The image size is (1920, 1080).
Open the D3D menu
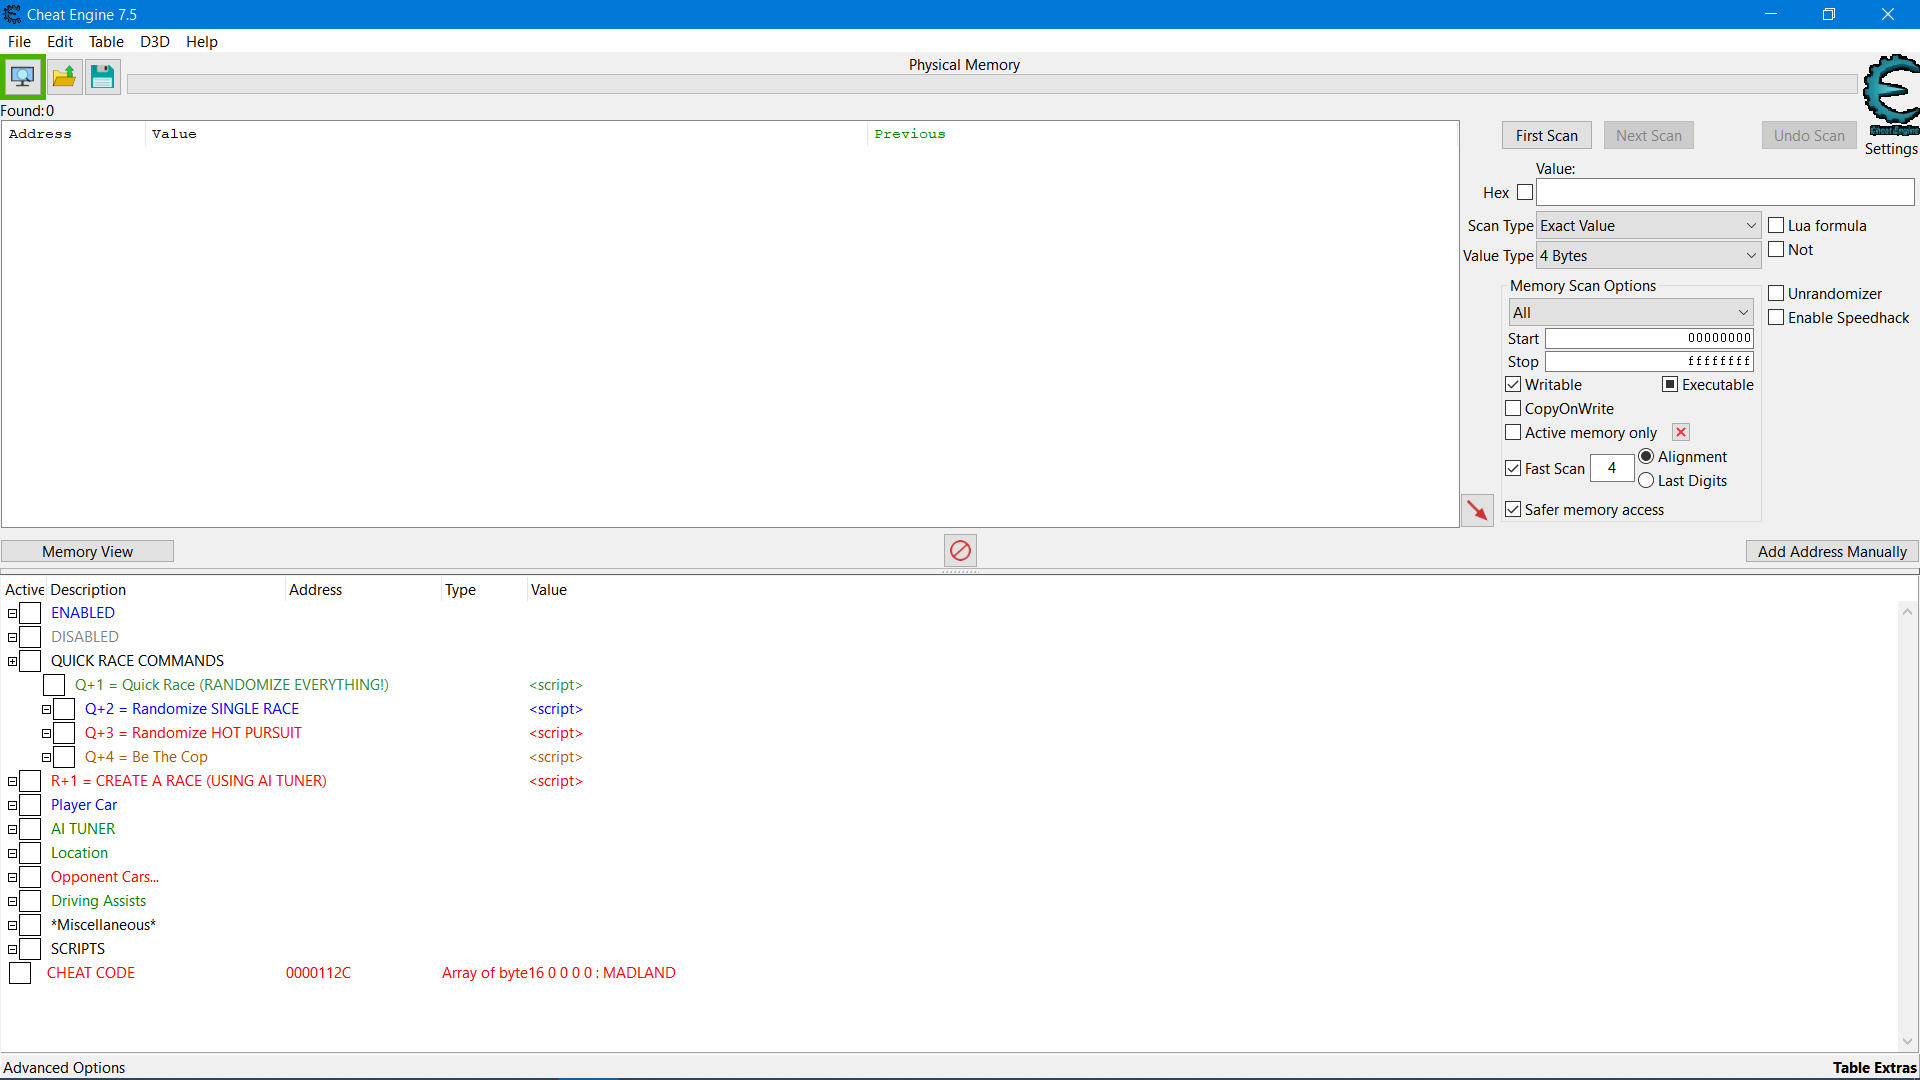point(154,42)
